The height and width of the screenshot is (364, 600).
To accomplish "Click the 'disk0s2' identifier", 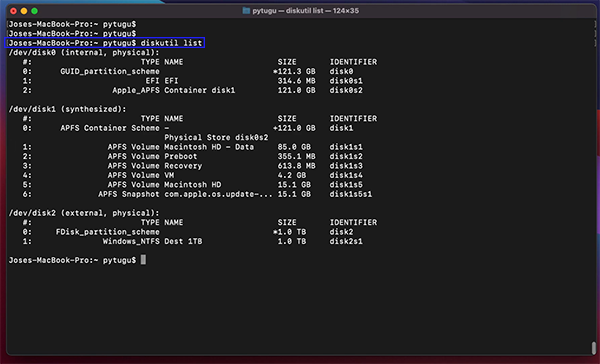I will (x=346, y=90).
